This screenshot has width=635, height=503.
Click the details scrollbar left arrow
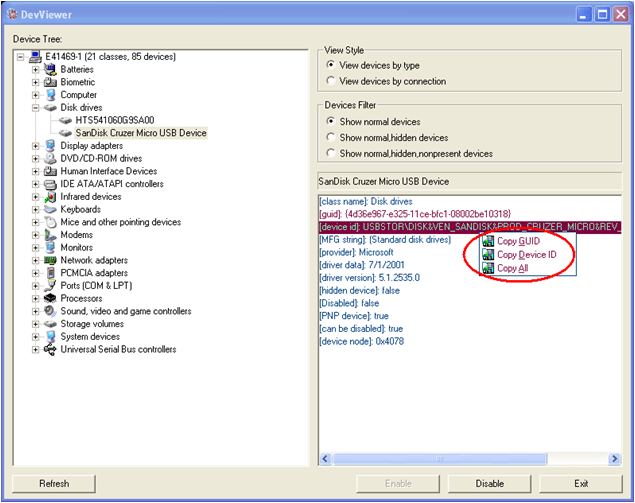point(325,459)
